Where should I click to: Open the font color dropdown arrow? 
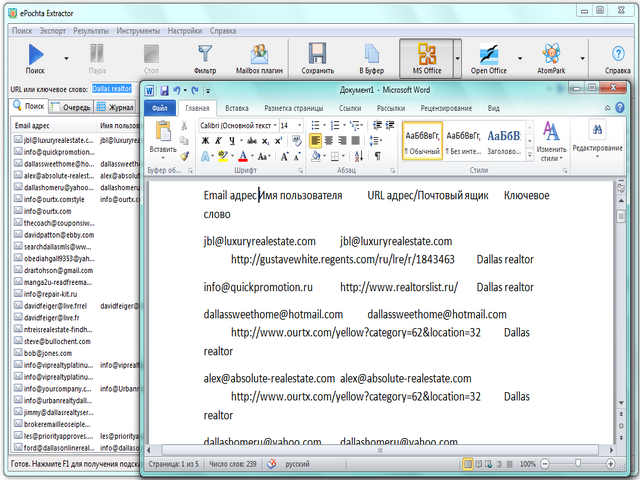pyautogui.click(x=252, y=156)
